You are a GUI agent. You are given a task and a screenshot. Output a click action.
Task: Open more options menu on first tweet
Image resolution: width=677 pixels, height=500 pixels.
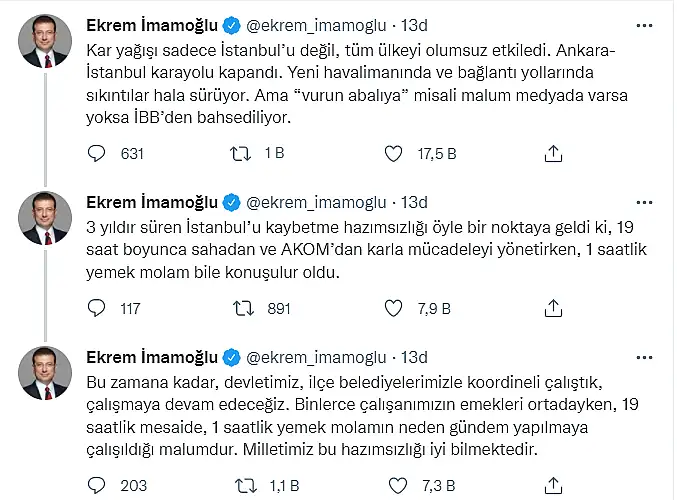644,26
